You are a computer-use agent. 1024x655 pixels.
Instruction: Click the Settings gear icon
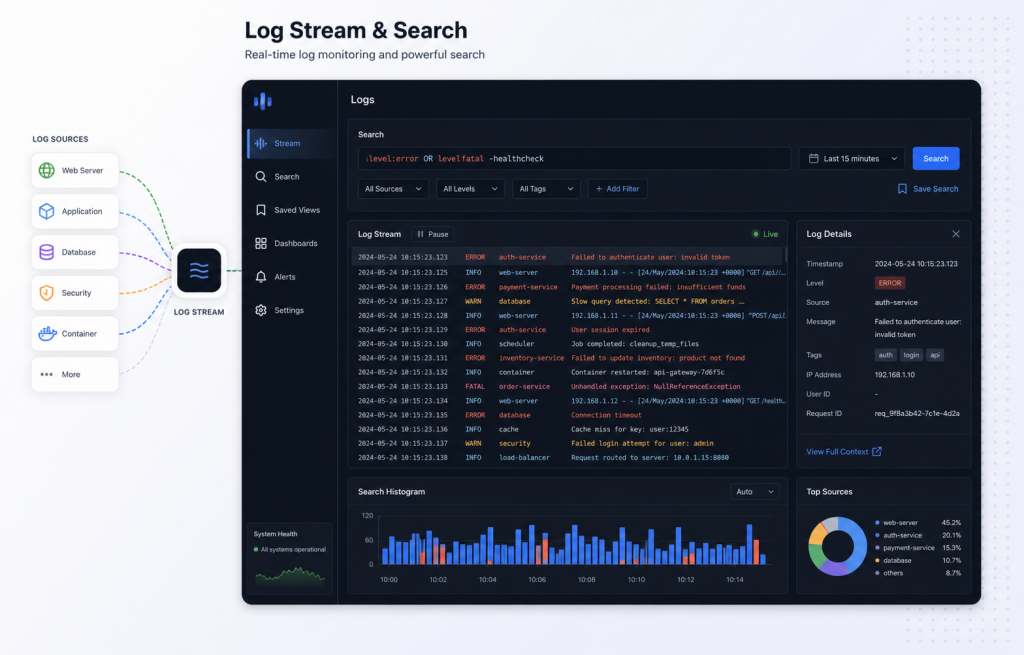coord(261,310)
